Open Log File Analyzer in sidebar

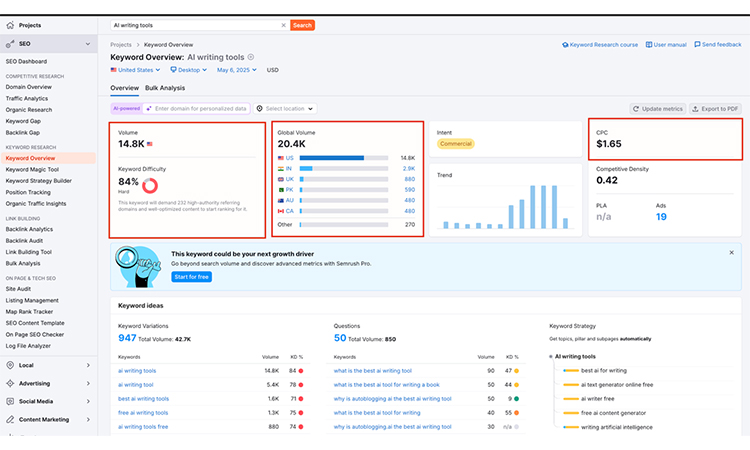pyautogui.click(x=28, y=346)
